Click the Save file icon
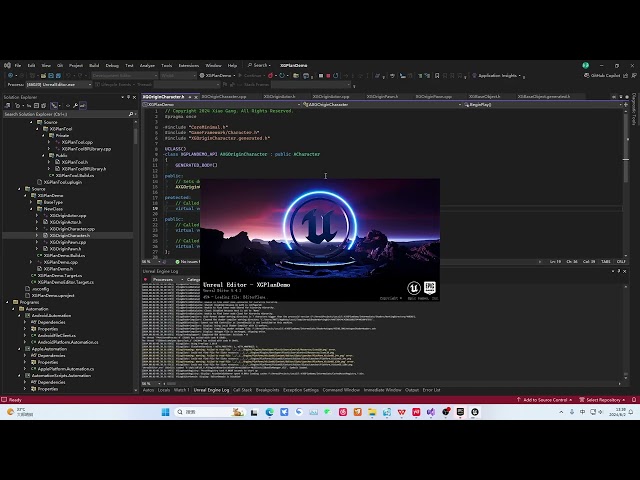The width and height of the screenshot is (640, 480). (51, 76)
